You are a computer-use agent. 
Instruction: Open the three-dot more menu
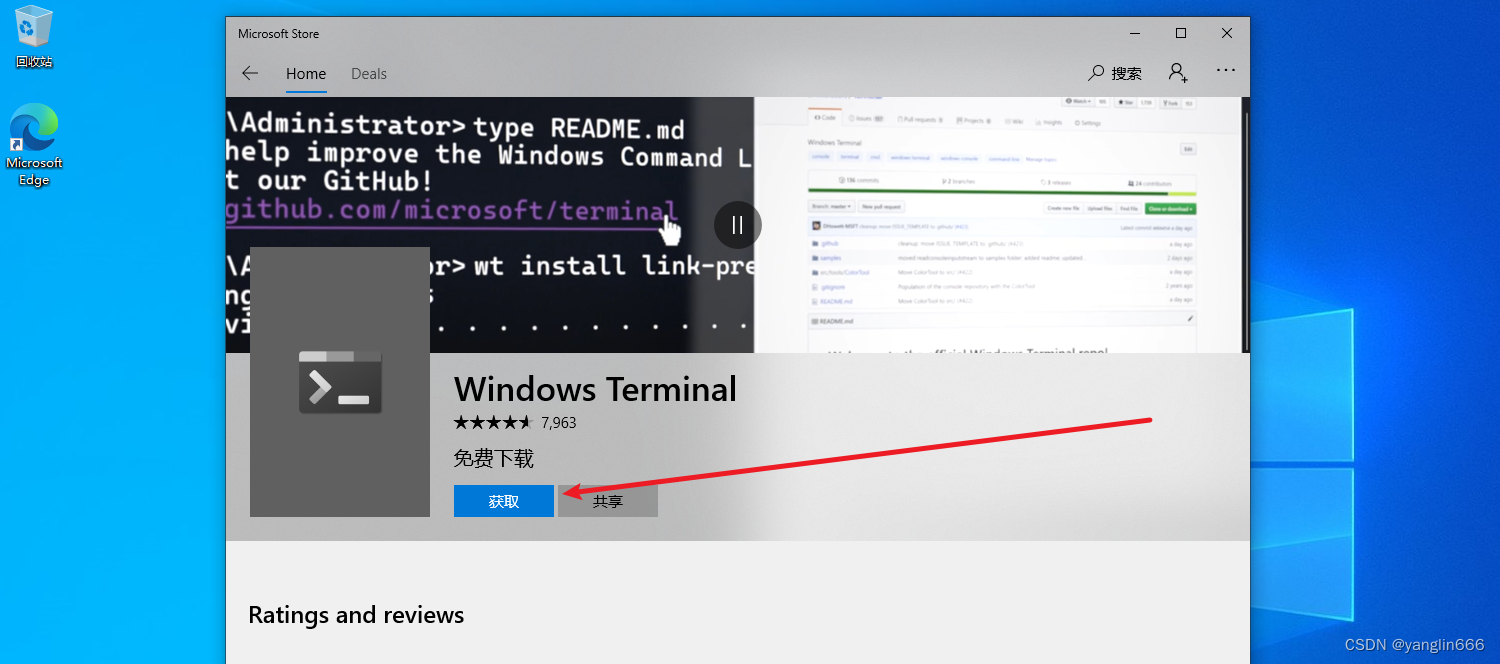[1226, 70]
